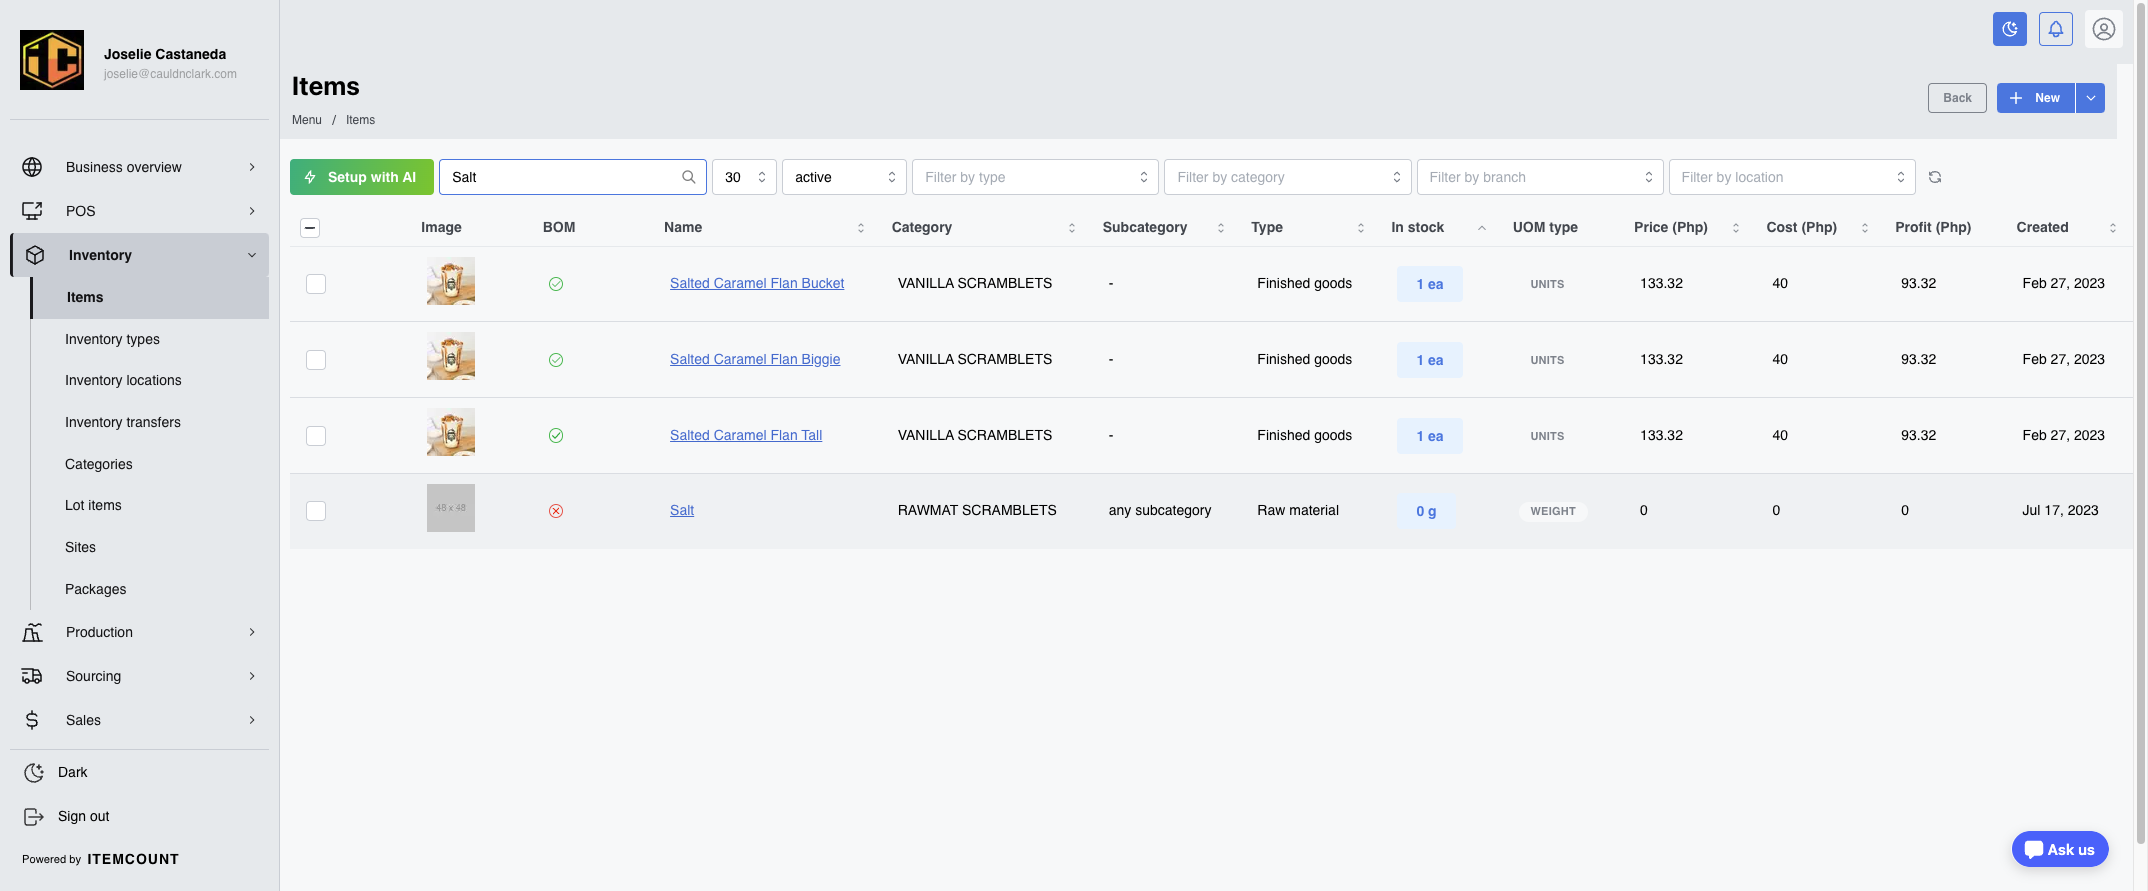Click the ItemCount company logo
Image resolution: width=2148 pixels, height=891 pixels.
pyautogui.click(x=52, y=60)
